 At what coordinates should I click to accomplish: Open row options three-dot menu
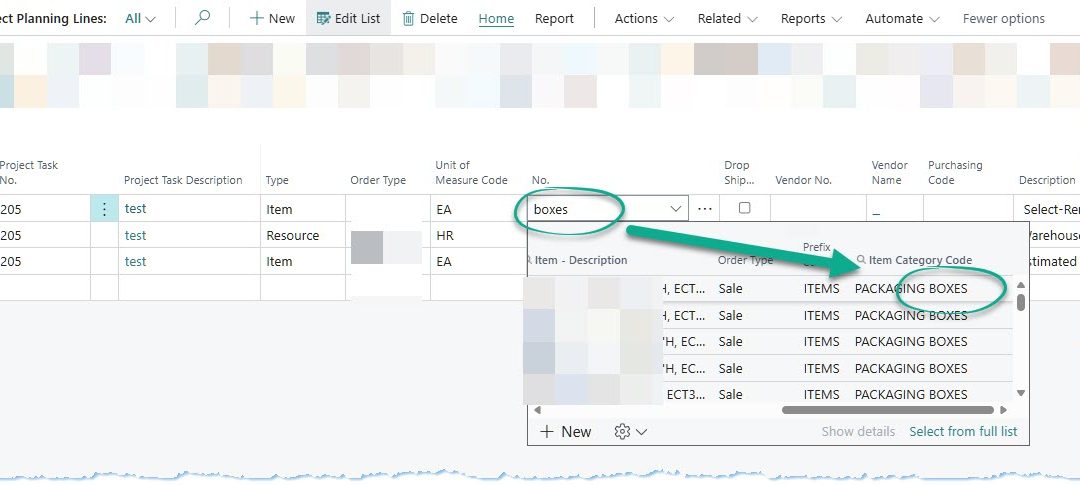click(104, 209)
